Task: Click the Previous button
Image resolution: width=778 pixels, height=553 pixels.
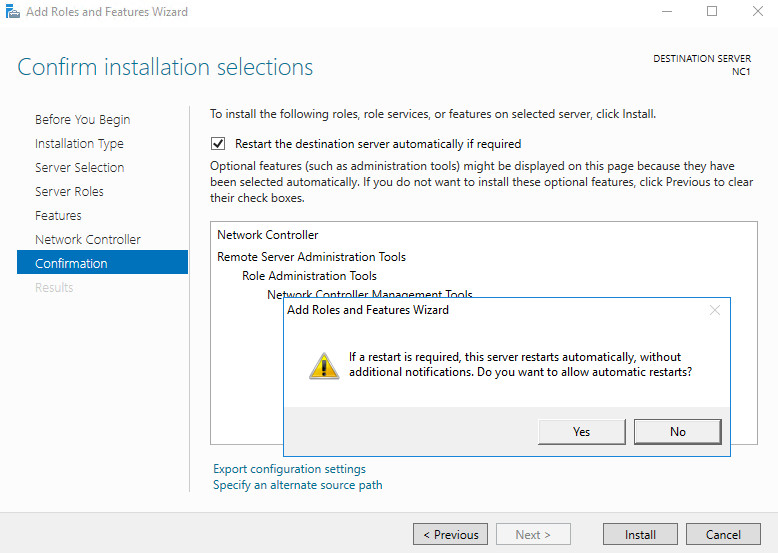Action: 451,535
